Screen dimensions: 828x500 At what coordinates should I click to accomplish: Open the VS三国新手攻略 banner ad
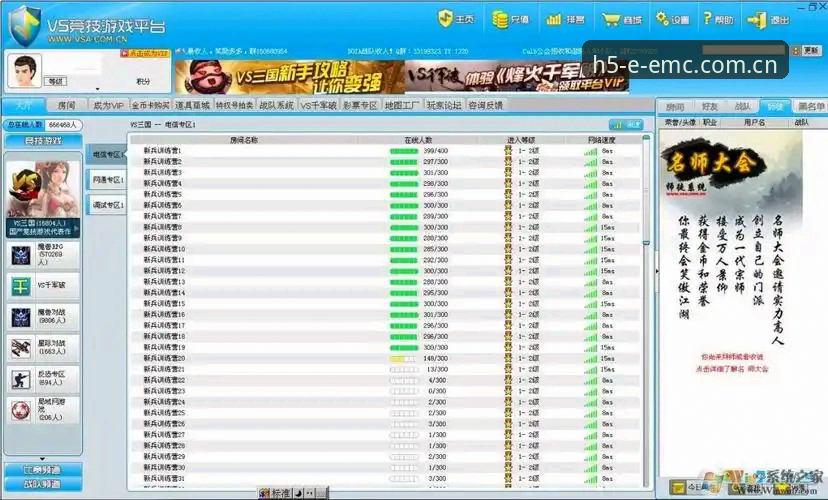point(290,77)
